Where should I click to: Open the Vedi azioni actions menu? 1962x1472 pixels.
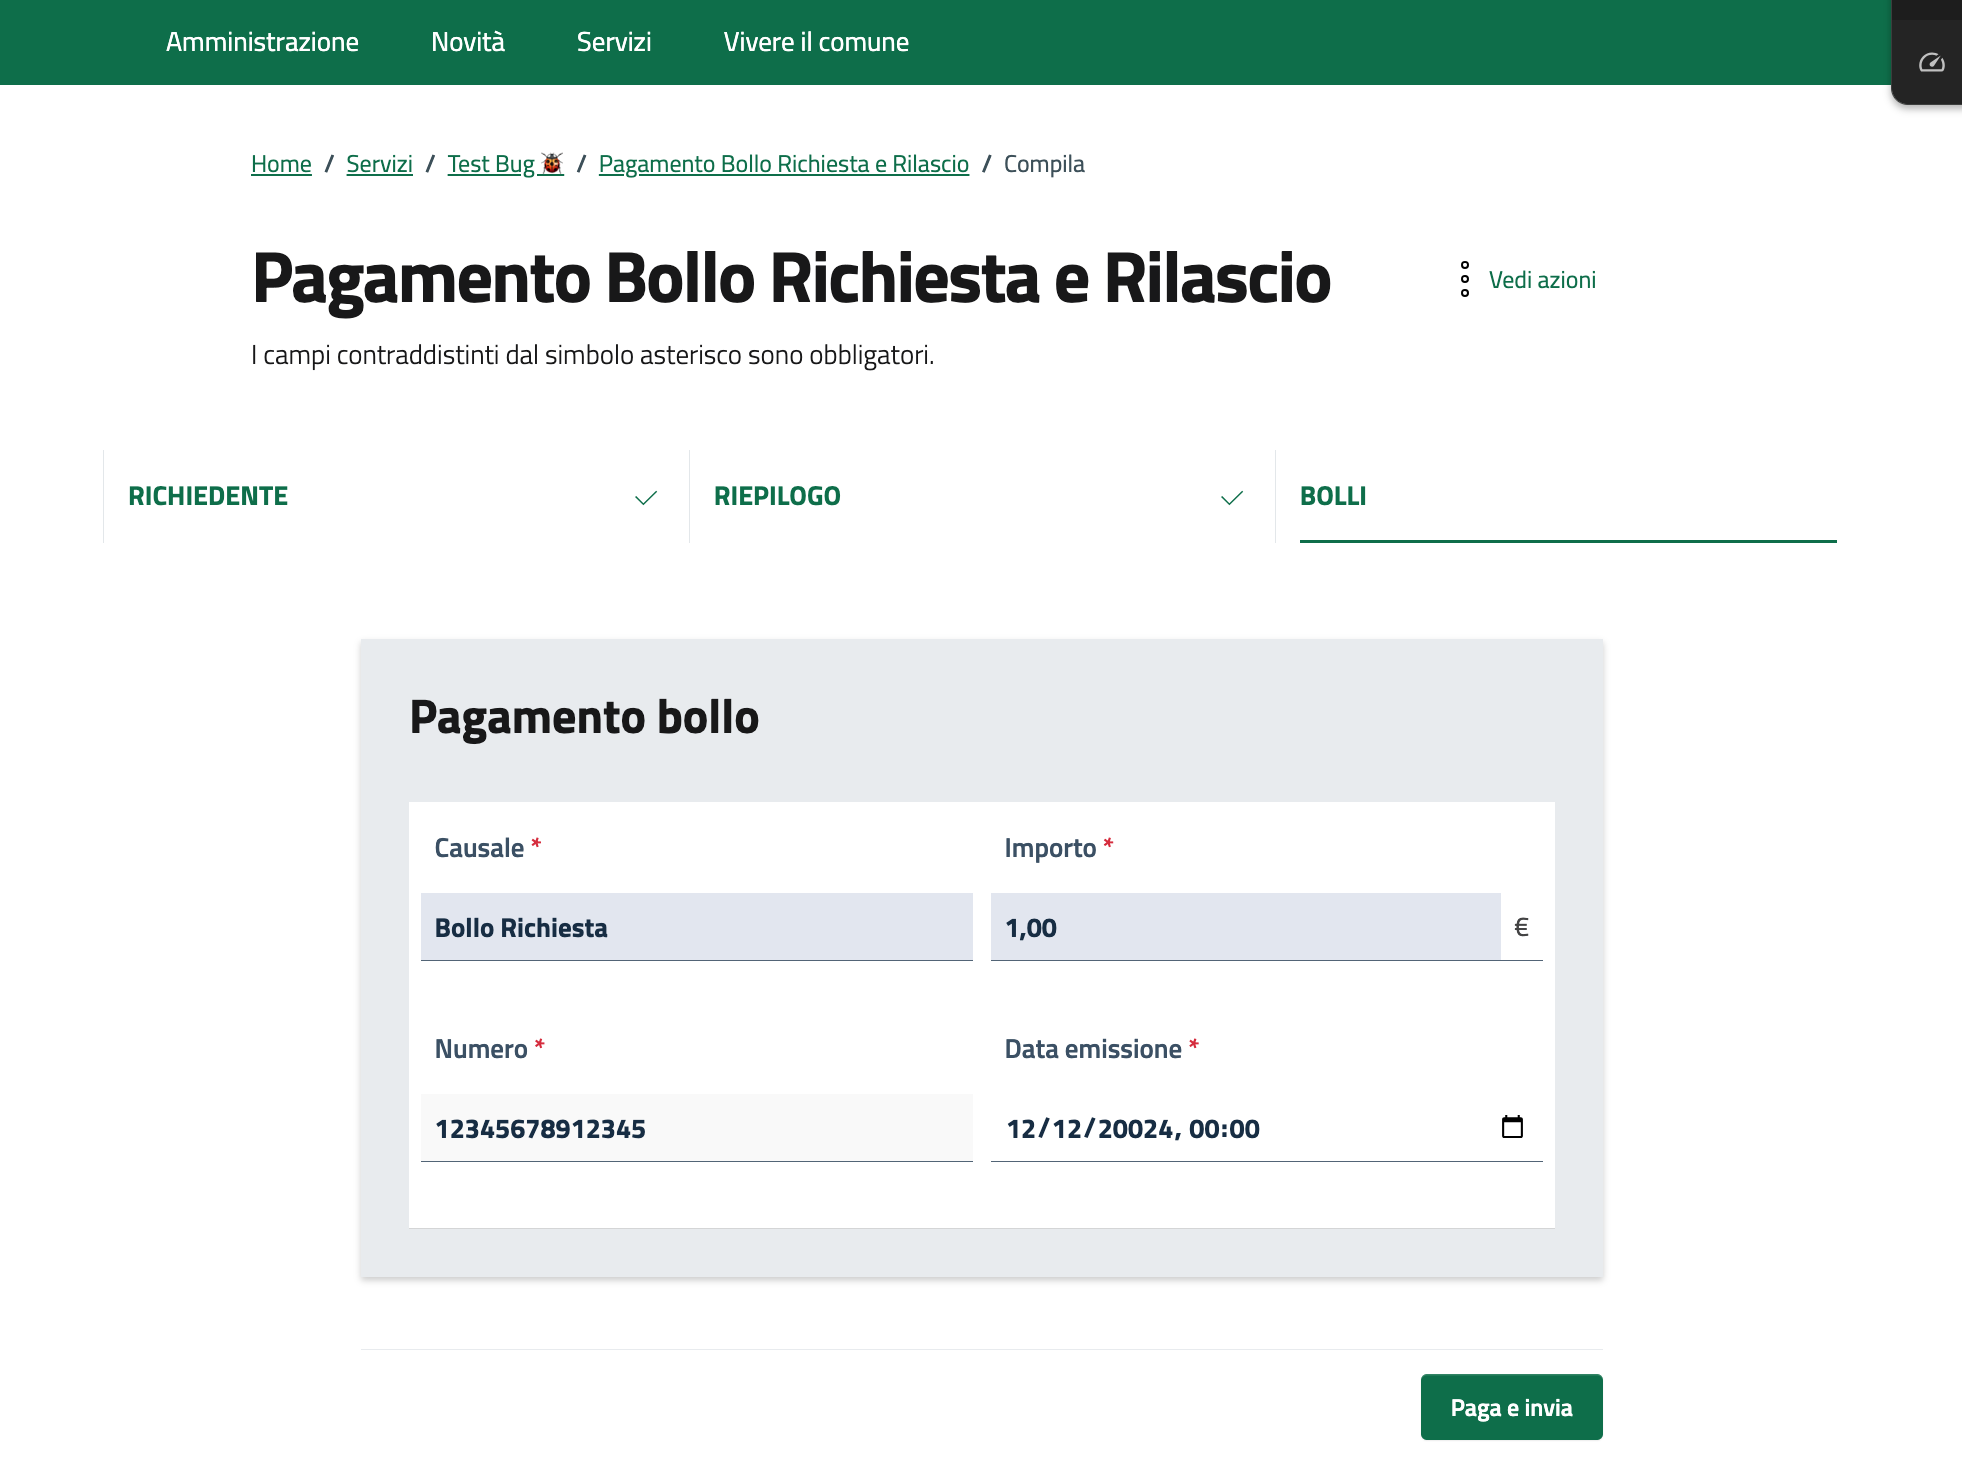pos(1541,280)
